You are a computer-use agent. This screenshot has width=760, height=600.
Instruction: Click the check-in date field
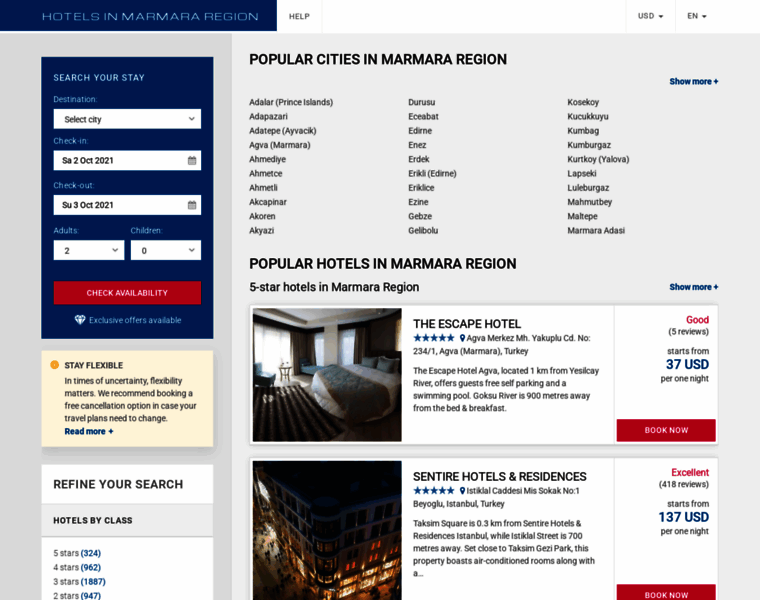tap(127, 160)
